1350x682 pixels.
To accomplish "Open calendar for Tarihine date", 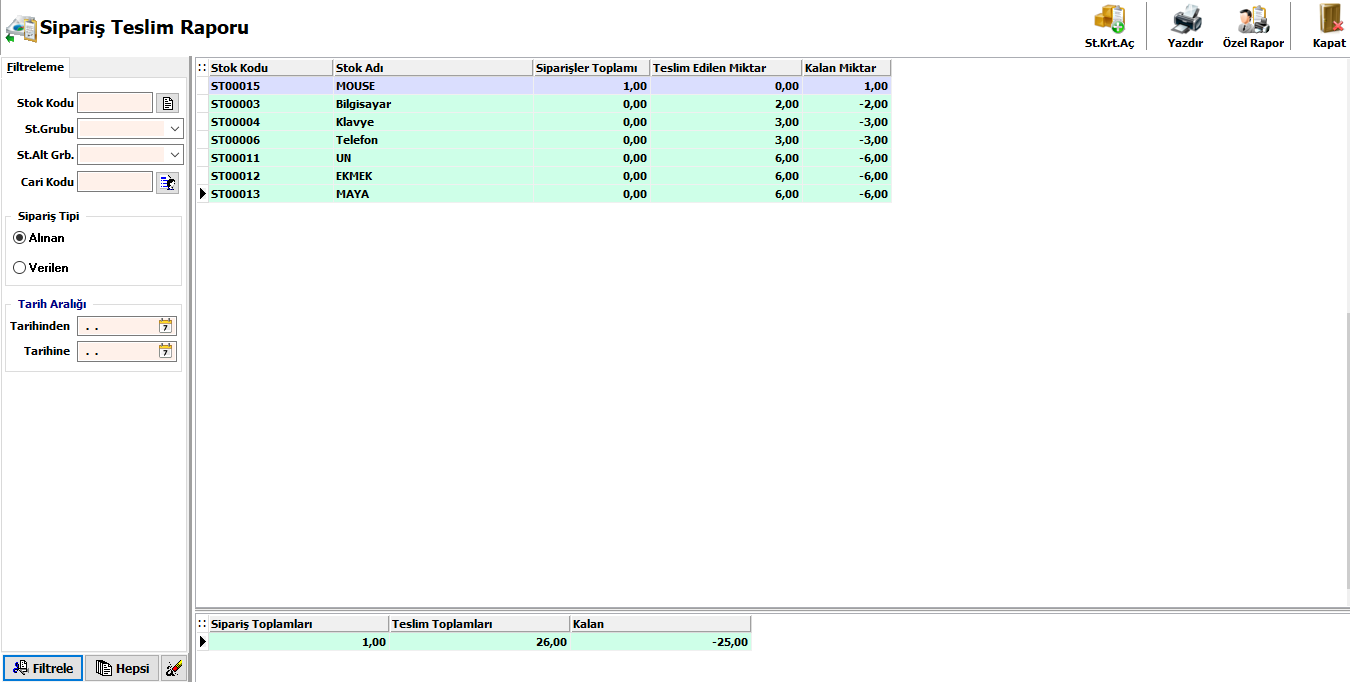I will coord(166,351).
